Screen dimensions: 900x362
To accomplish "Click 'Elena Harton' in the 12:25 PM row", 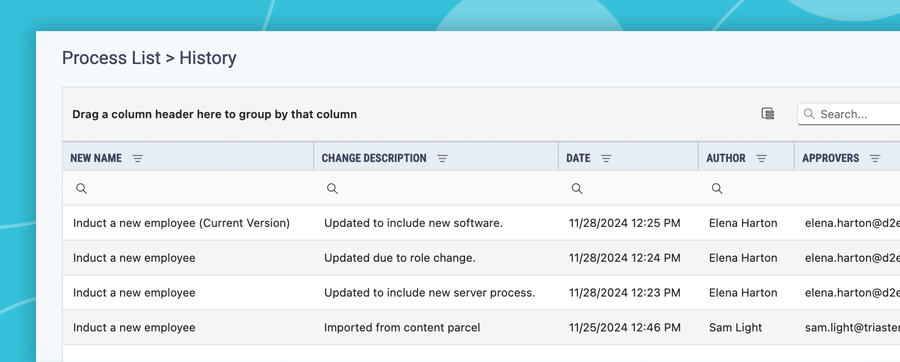I will 743,223.
